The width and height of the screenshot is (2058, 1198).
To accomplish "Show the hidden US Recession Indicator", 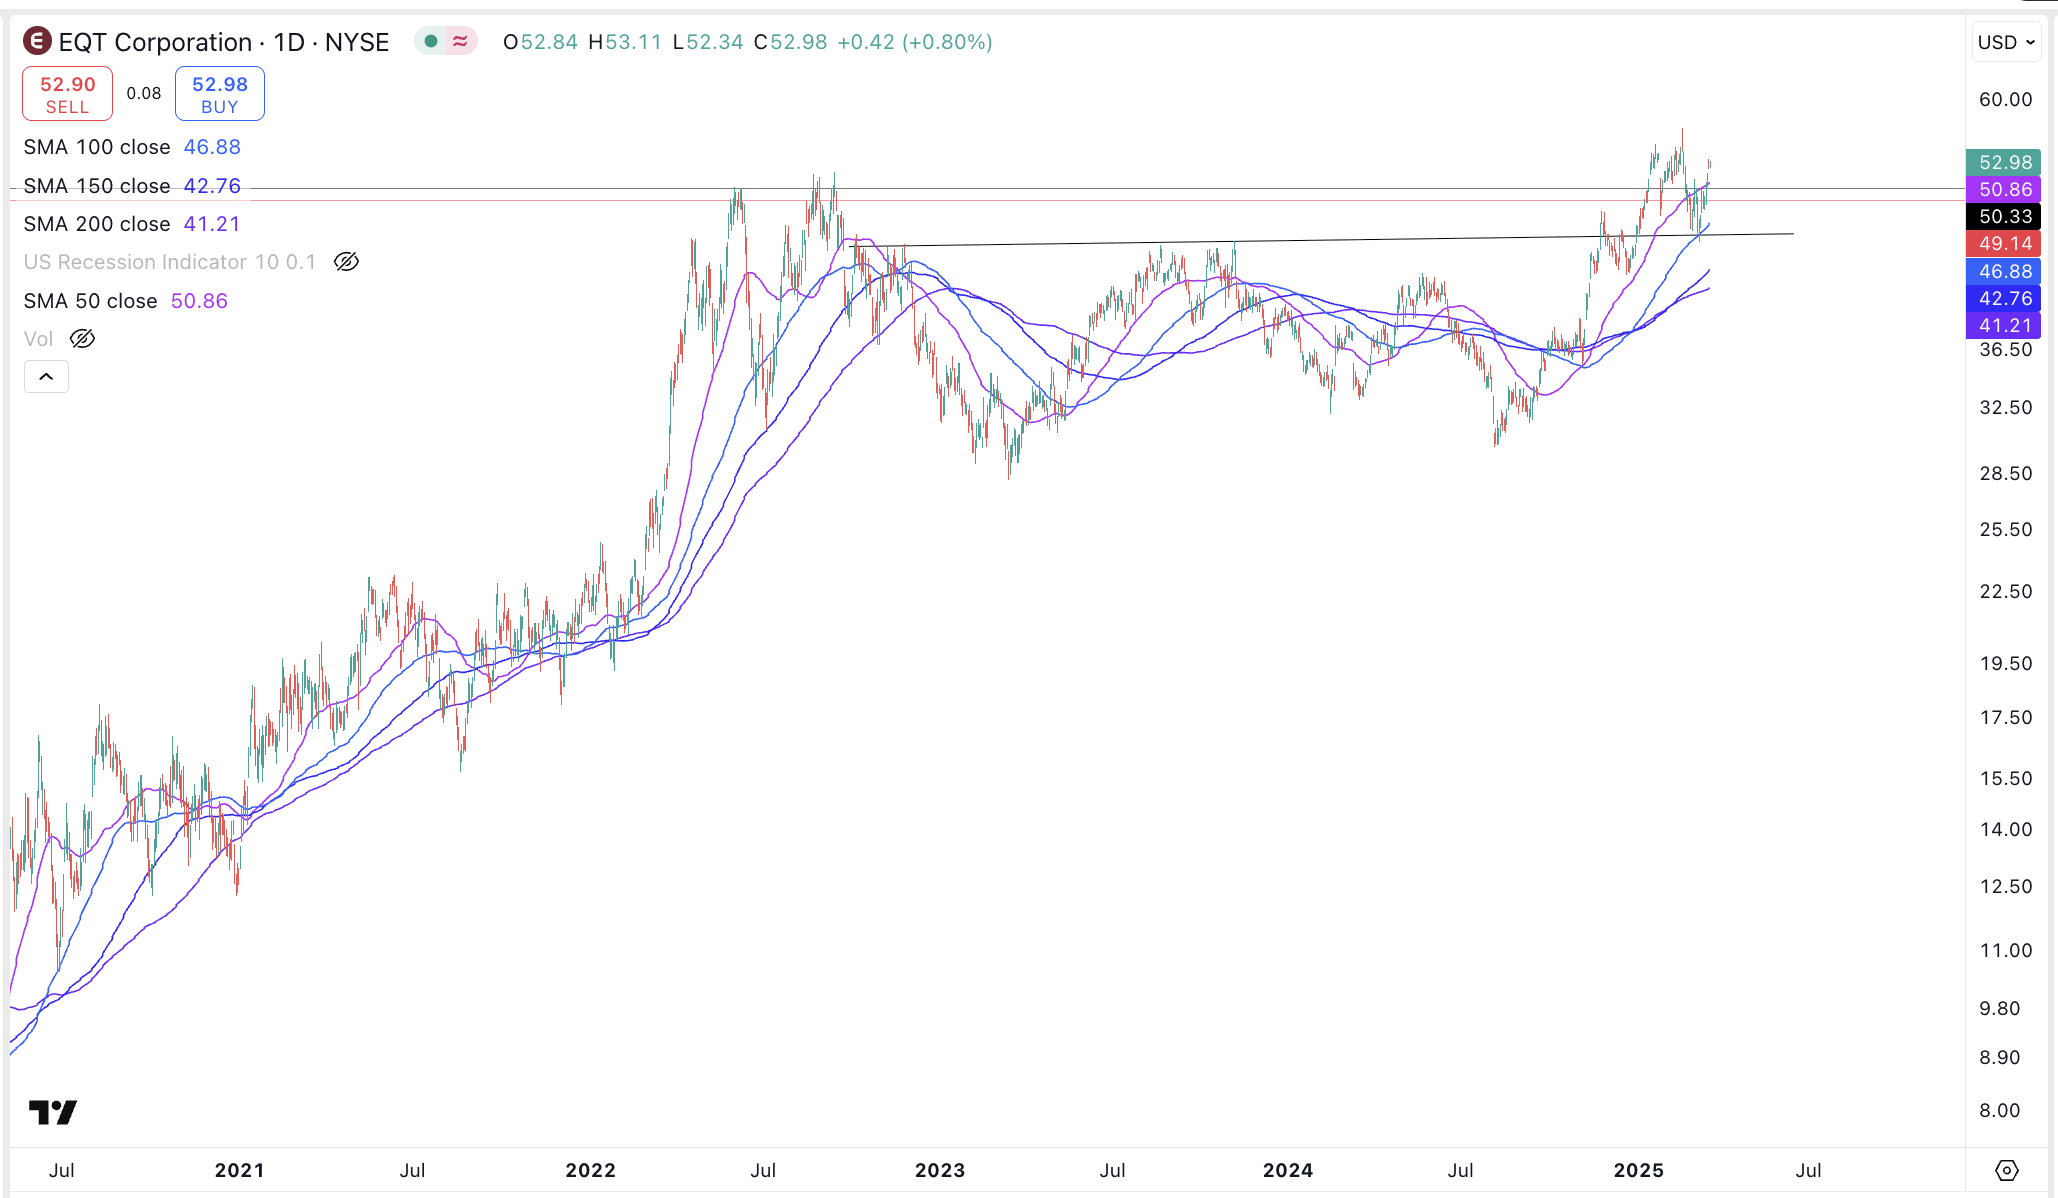I will pyautogui.click(x=345, y=261).
